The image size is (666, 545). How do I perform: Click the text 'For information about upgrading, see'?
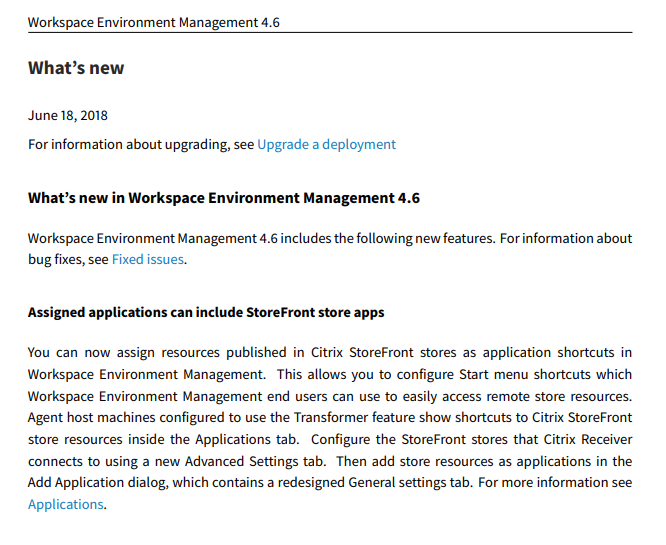click(141, 144)
